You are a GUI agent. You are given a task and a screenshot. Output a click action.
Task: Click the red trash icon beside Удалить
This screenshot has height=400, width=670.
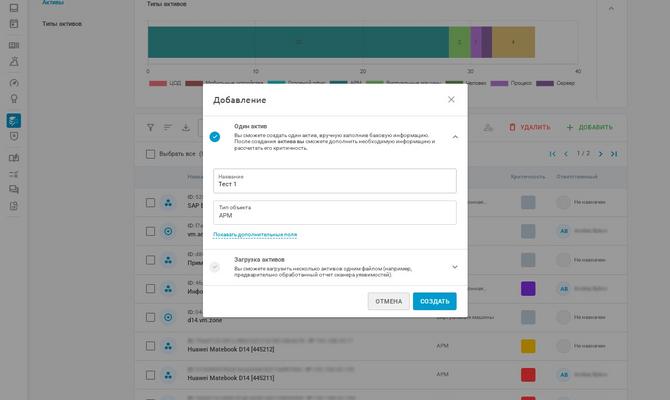(513, 127)
